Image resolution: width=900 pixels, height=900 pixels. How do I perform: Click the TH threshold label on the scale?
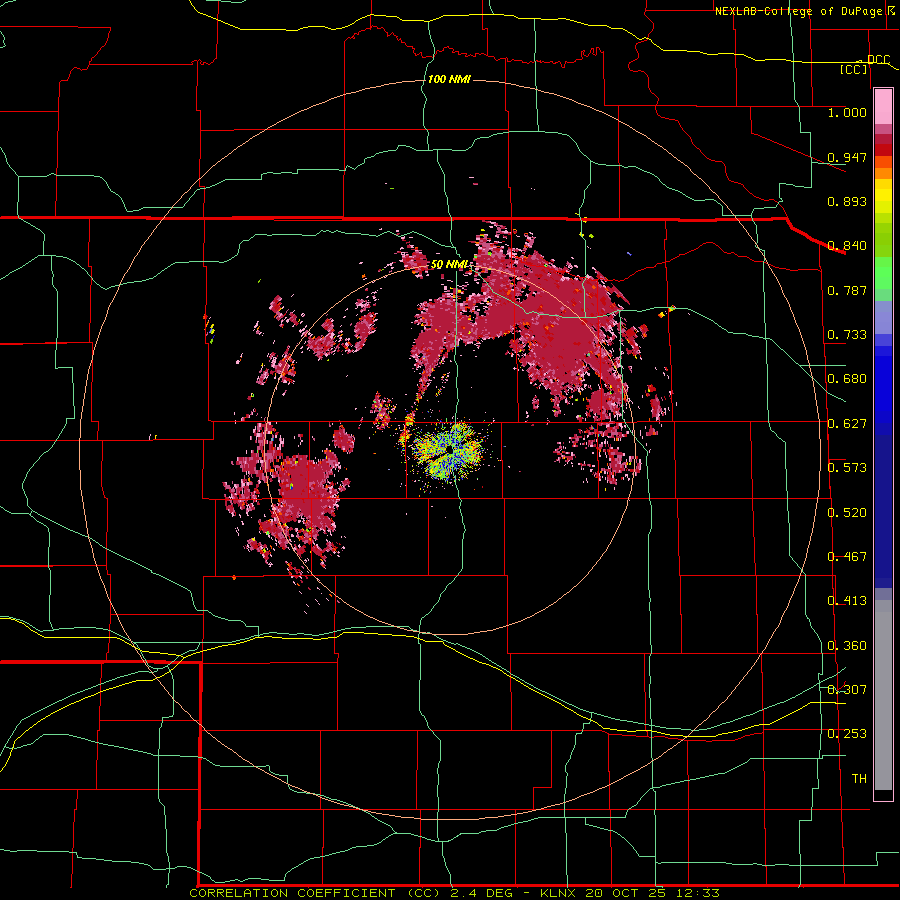859,779
